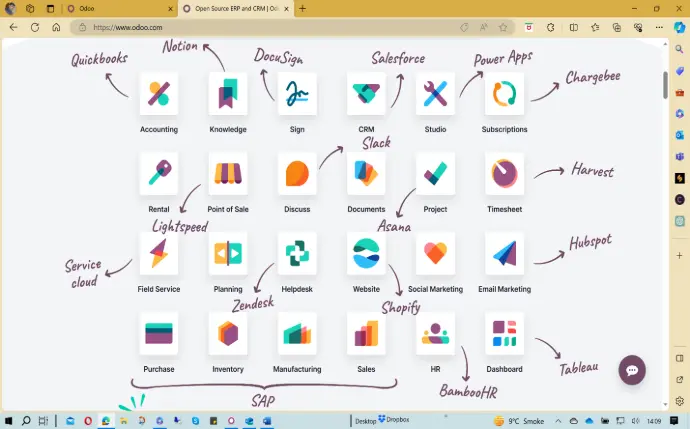Open browser settings and more menu
Image resolution: width=690 pixels, height=429 pixels.
(659, 27)
